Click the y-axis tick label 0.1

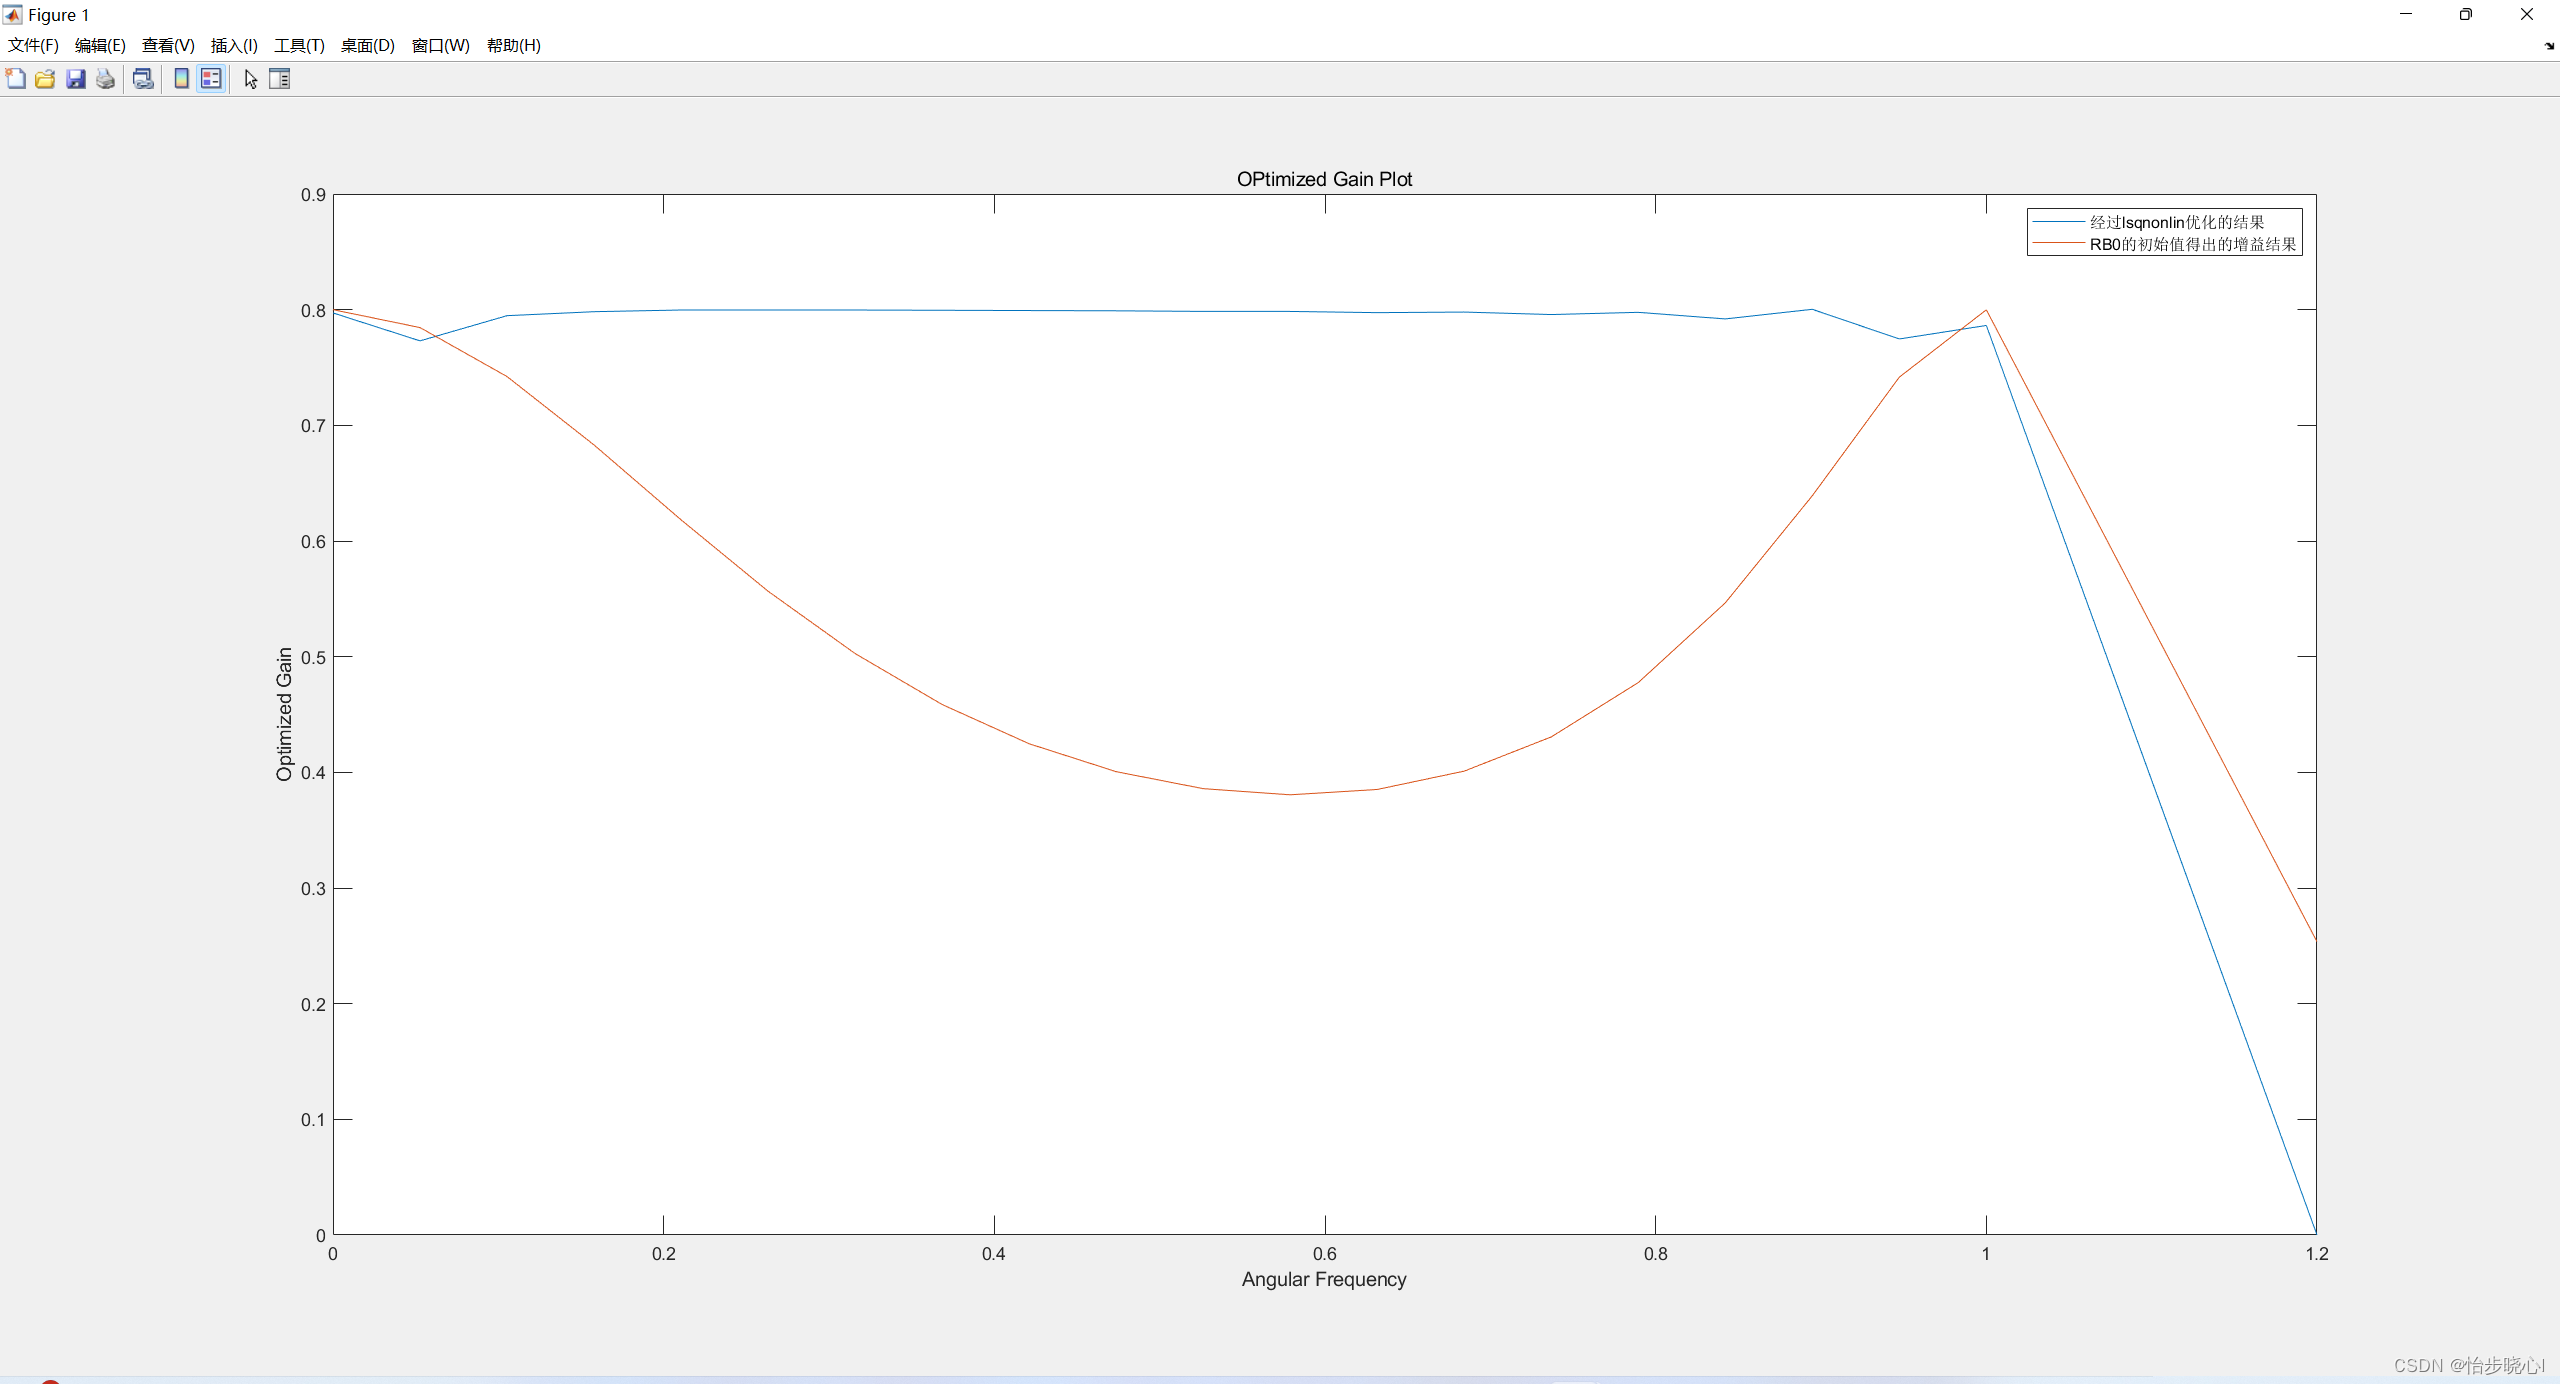click(313, 1120)
